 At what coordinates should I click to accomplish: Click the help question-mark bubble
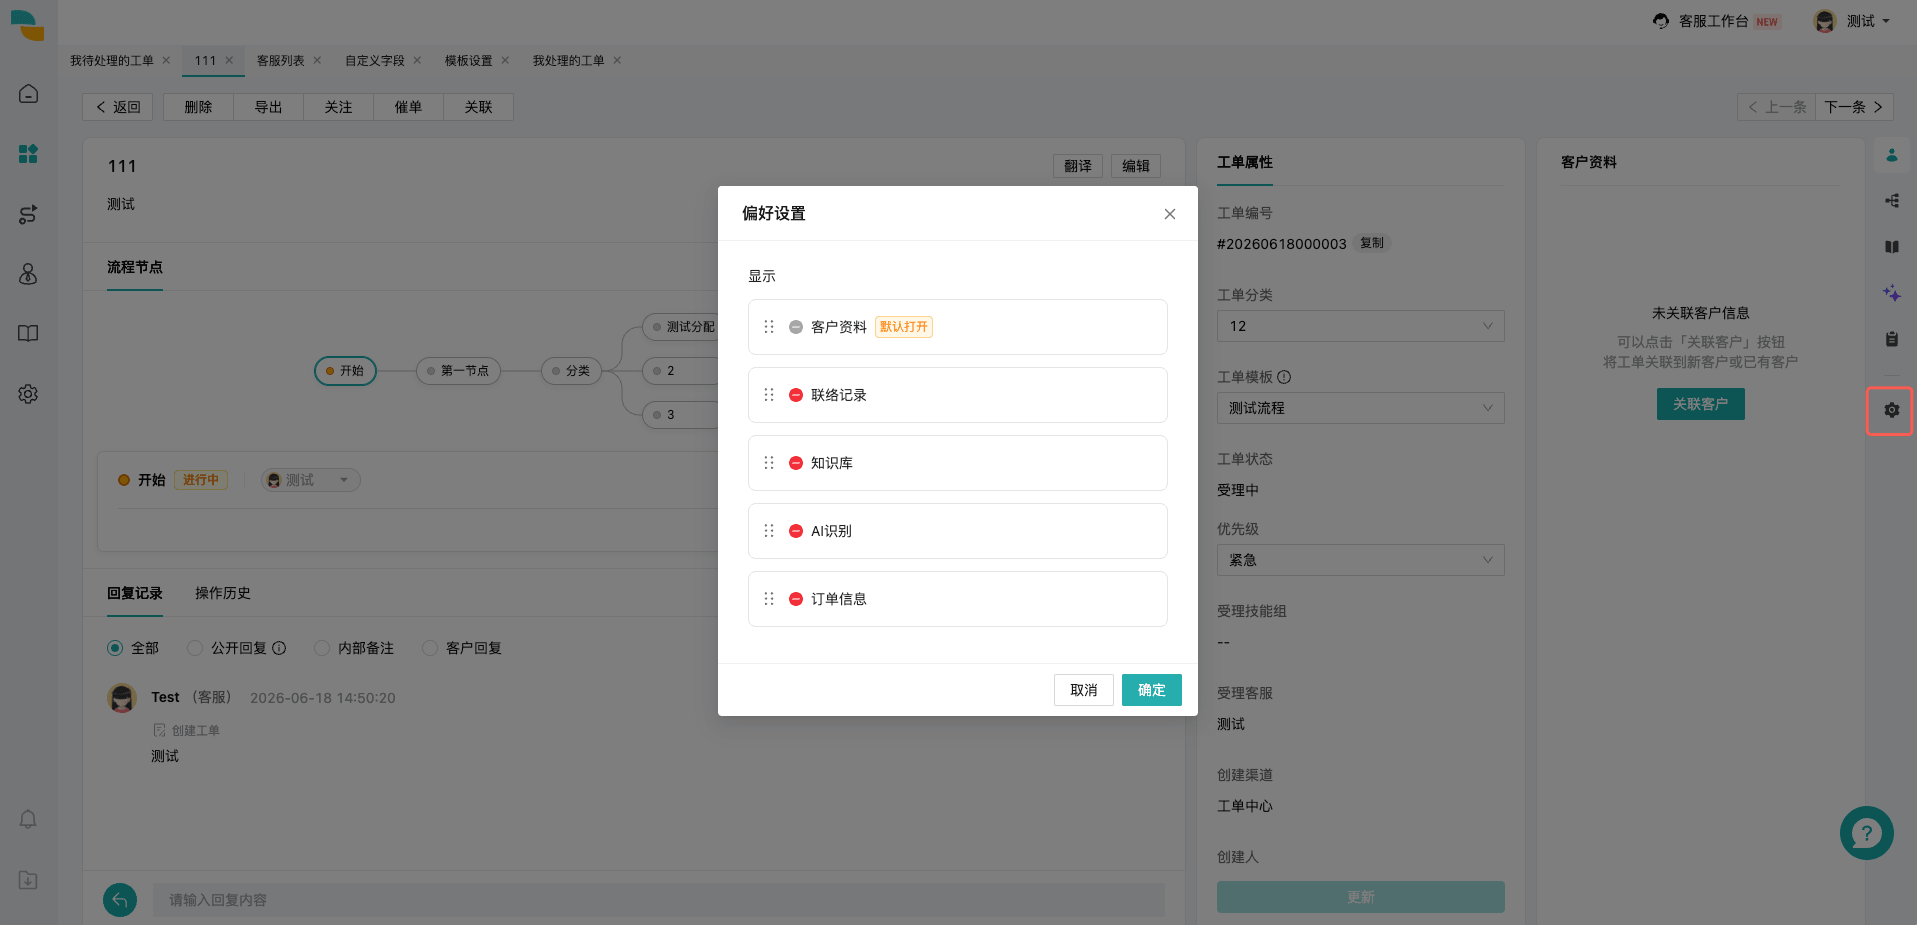click(x=1866, y=833)
